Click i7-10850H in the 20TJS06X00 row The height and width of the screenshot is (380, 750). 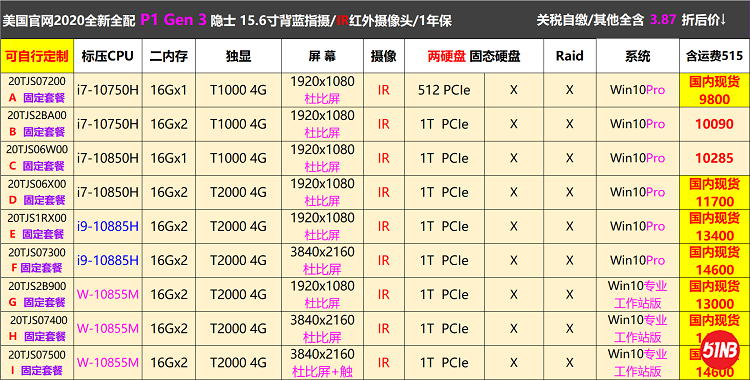click(108, 192)
